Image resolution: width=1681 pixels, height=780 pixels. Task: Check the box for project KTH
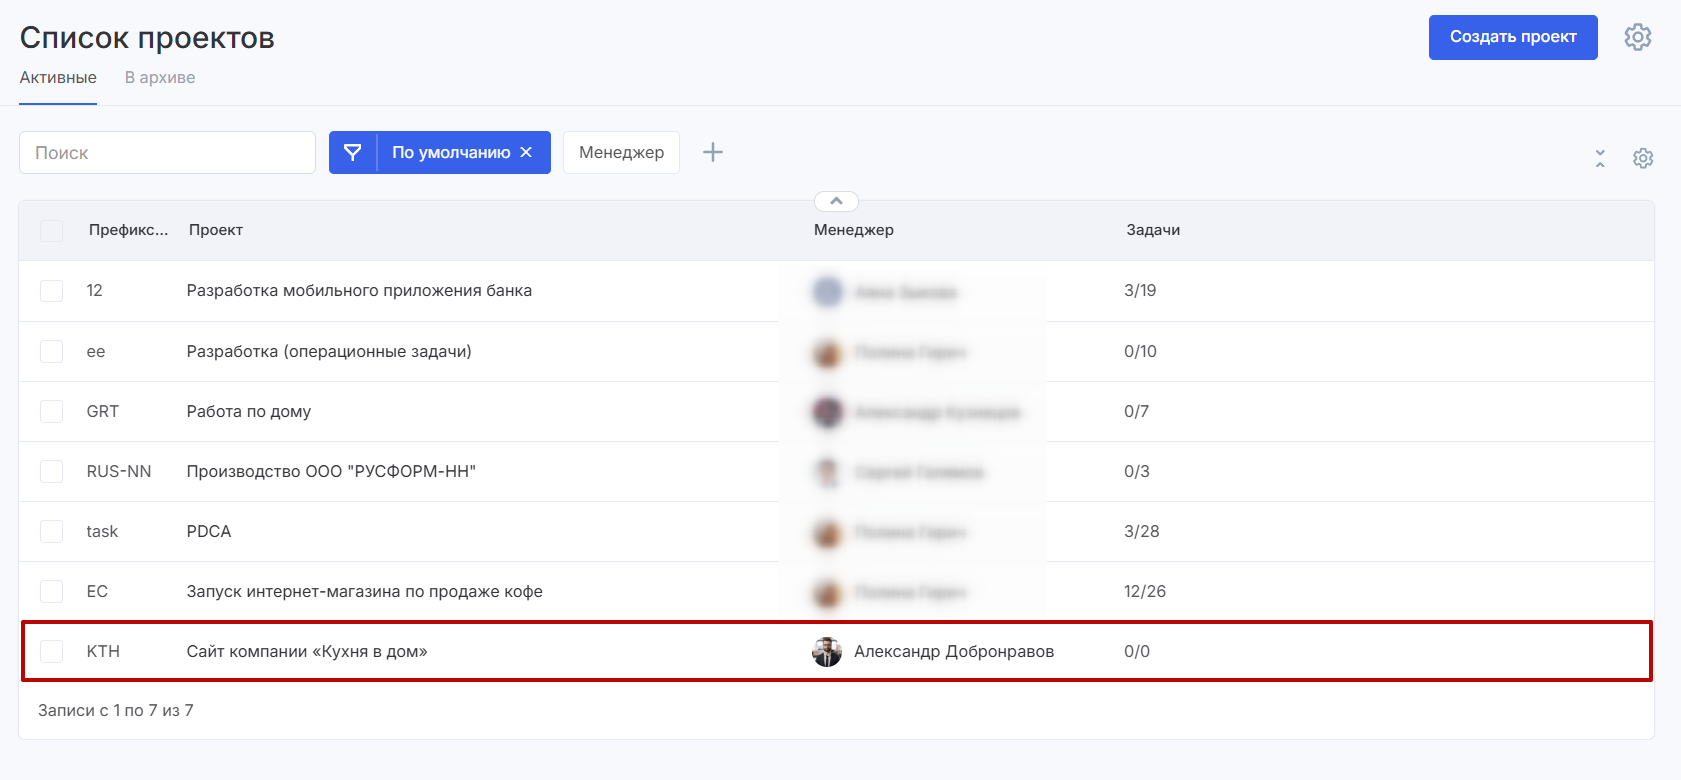tap(51, 652)
